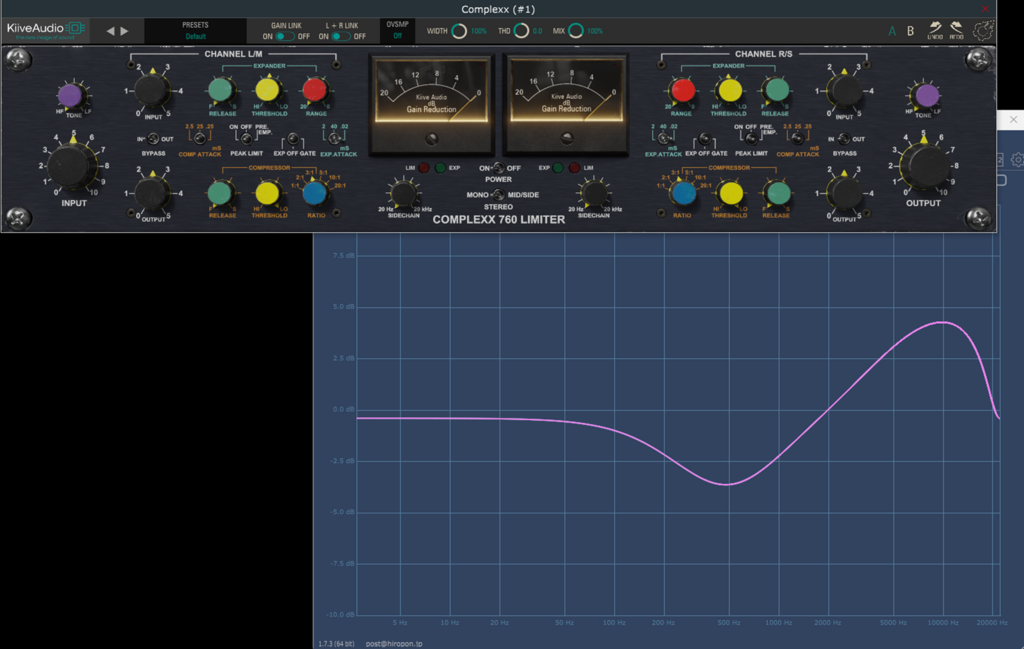1024x649 pixels.
Task: Flip Channel L/M Comp Attack switch
Action: tap(200, 138)
